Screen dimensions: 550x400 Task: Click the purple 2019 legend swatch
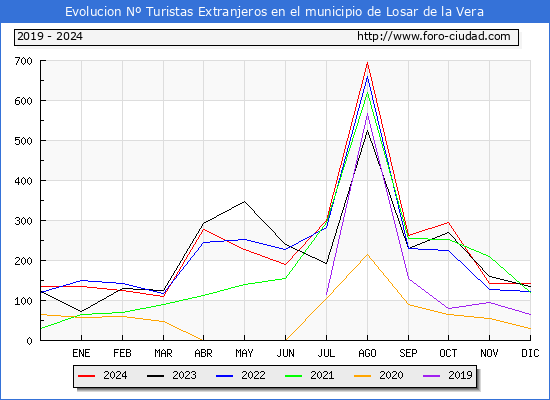pos(431,376)
